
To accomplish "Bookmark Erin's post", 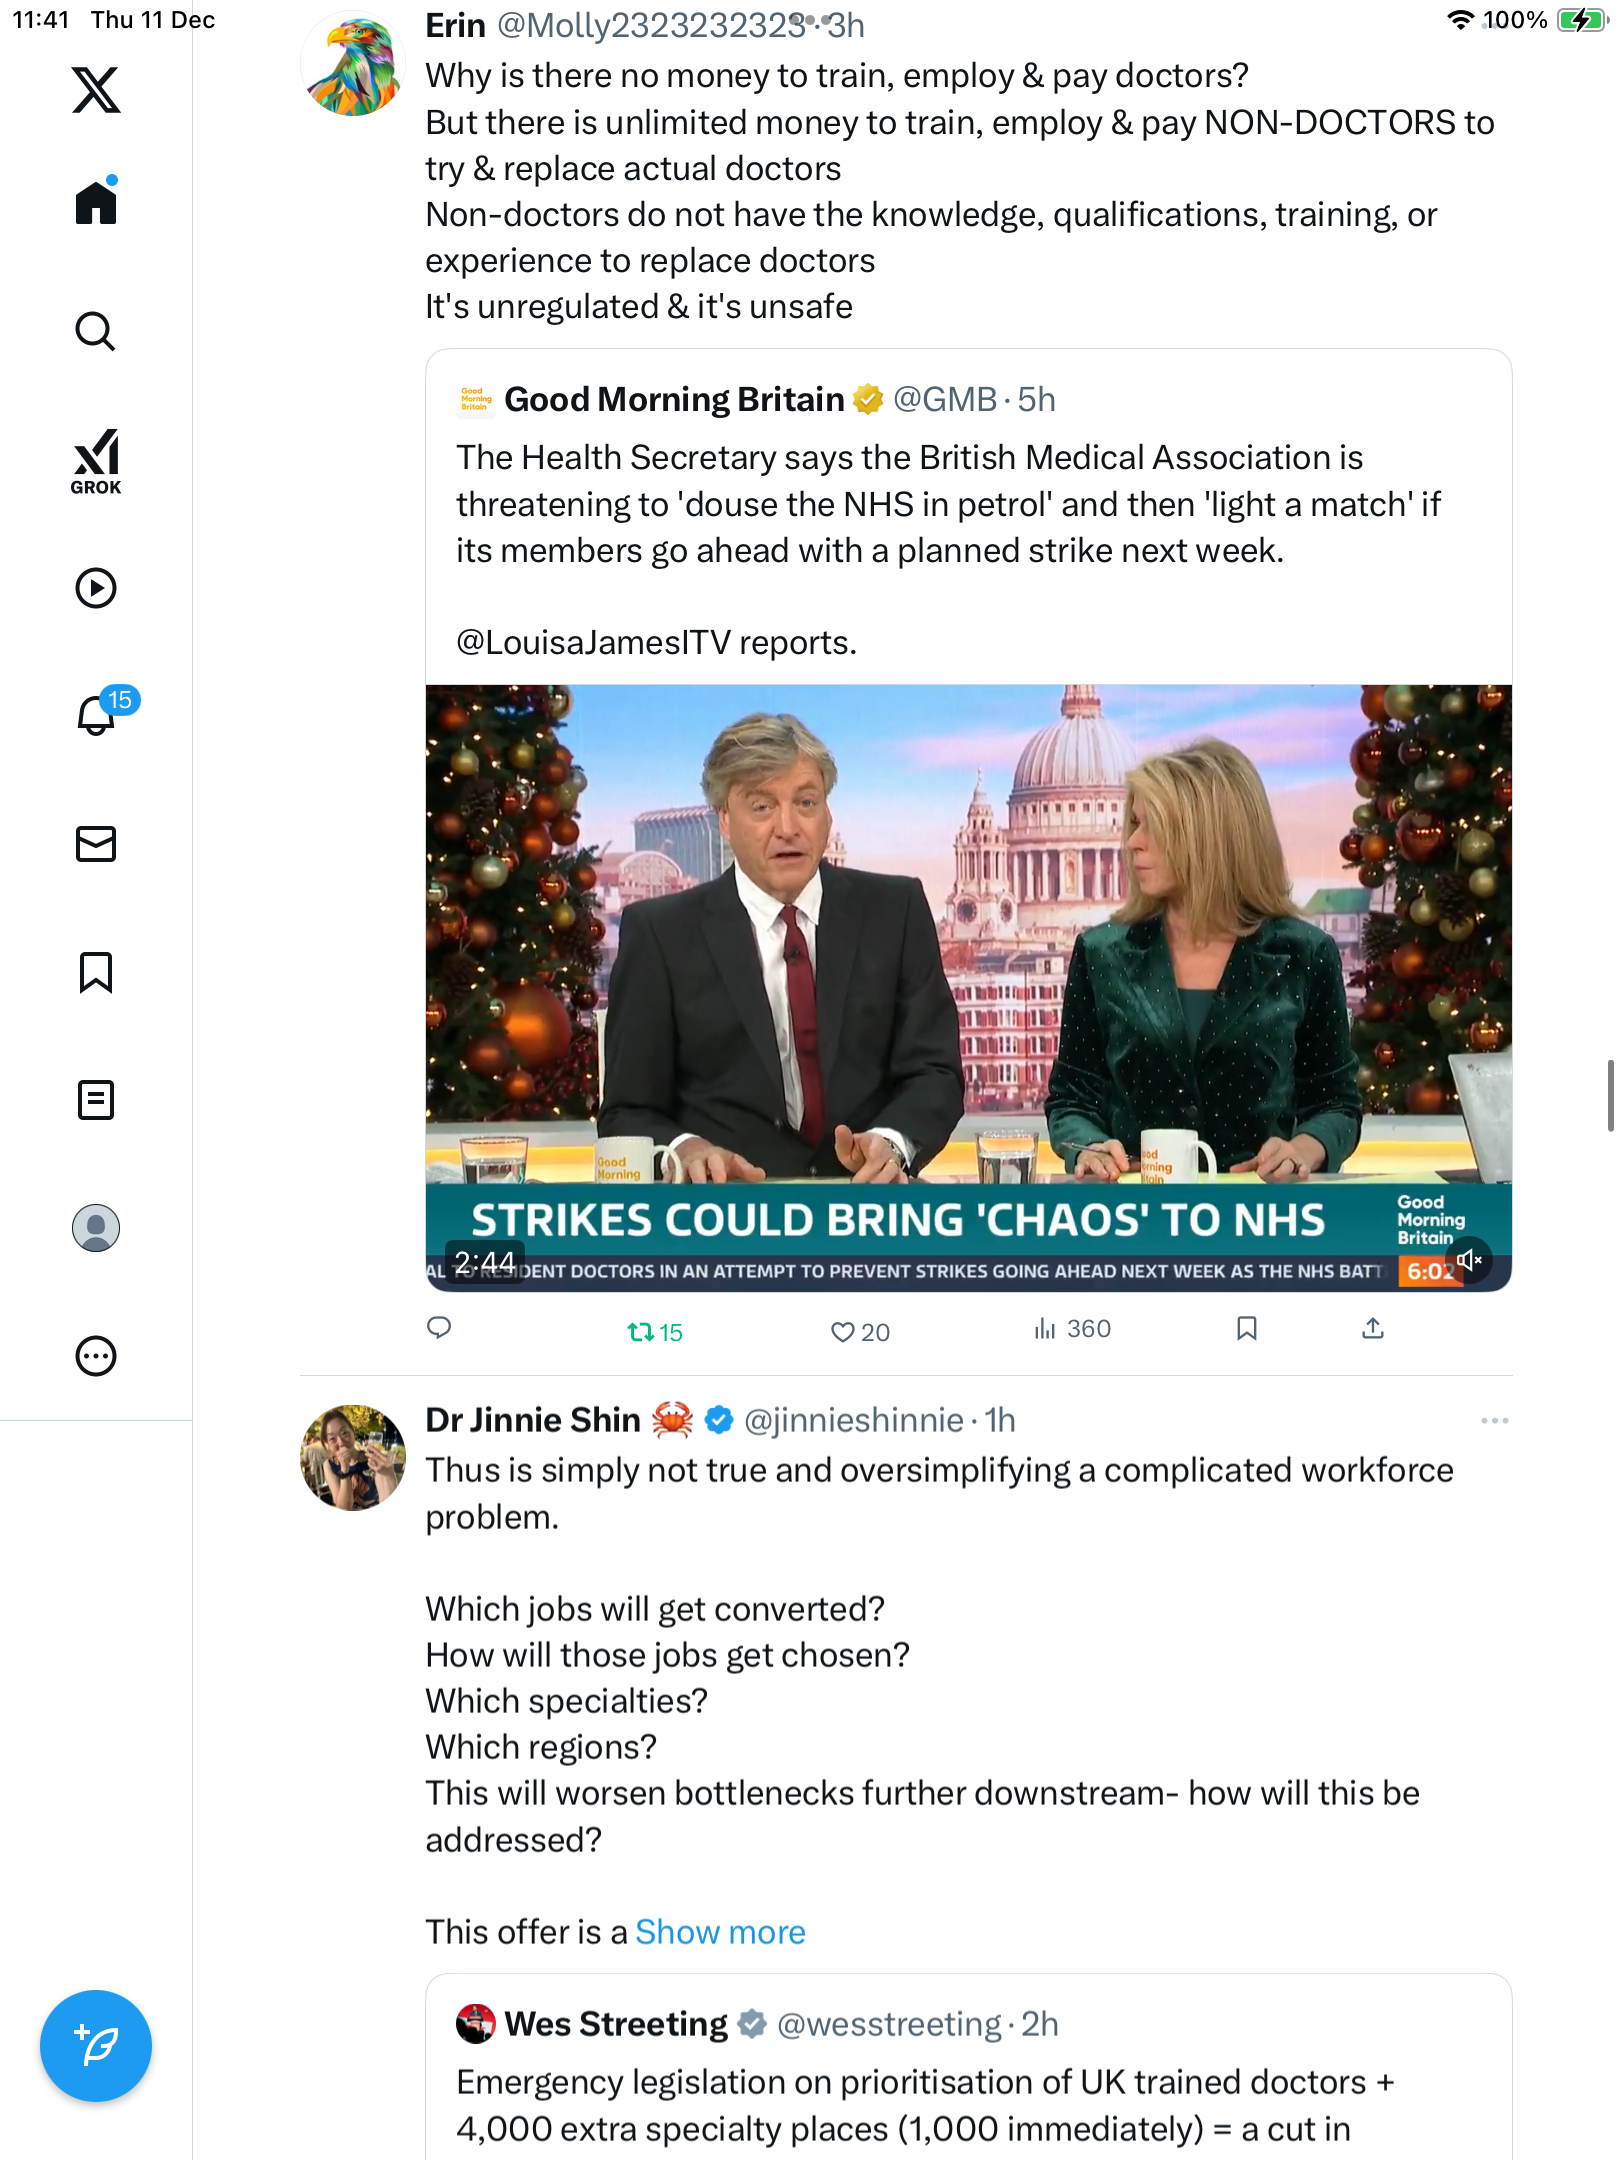I will point(1246,1328).
